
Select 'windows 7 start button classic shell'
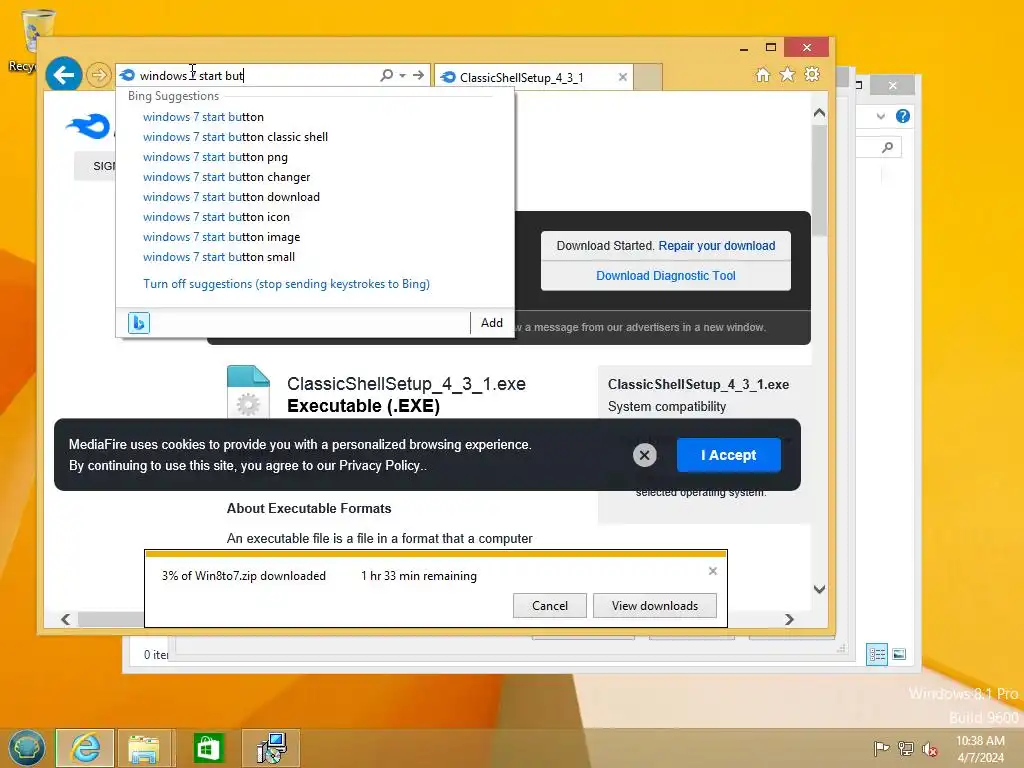[x=235, y=137]
